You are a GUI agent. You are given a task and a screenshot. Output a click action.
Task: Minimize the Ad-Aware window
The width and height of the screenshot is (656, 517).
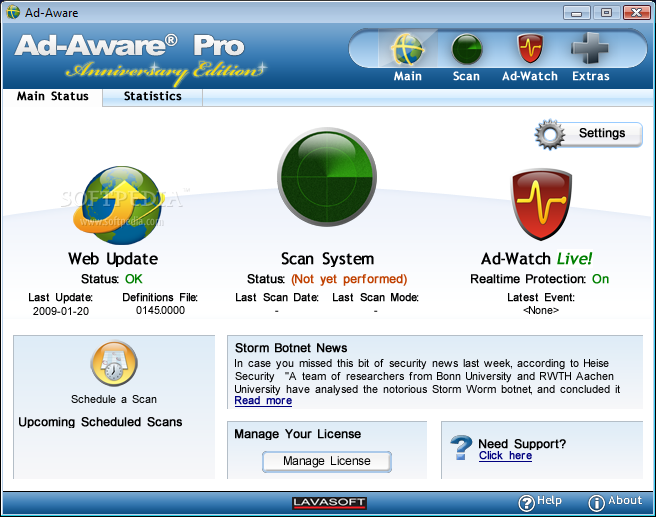click(577, 13)
